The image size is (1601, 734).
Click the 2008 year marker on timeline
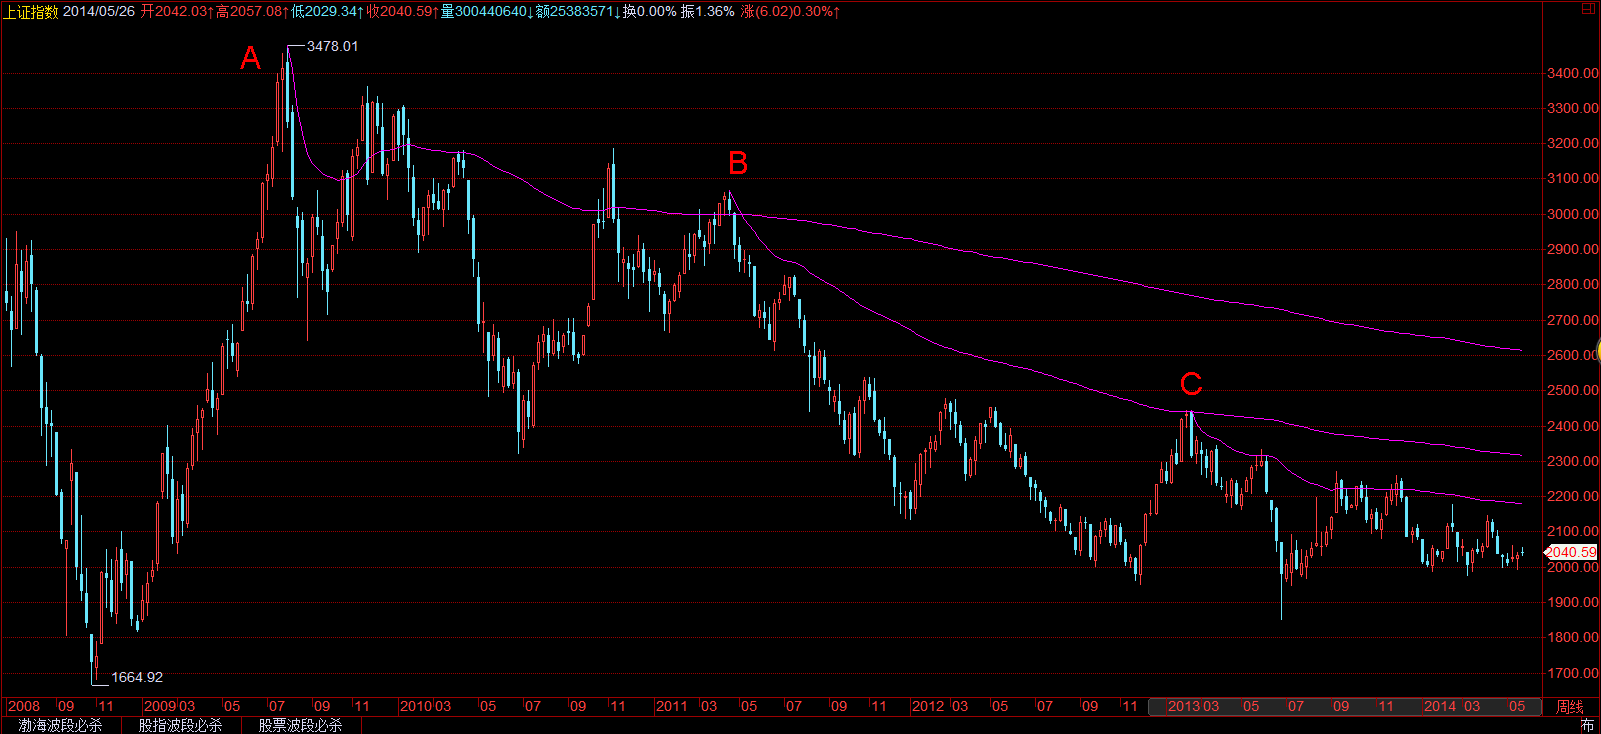(24, 706)
